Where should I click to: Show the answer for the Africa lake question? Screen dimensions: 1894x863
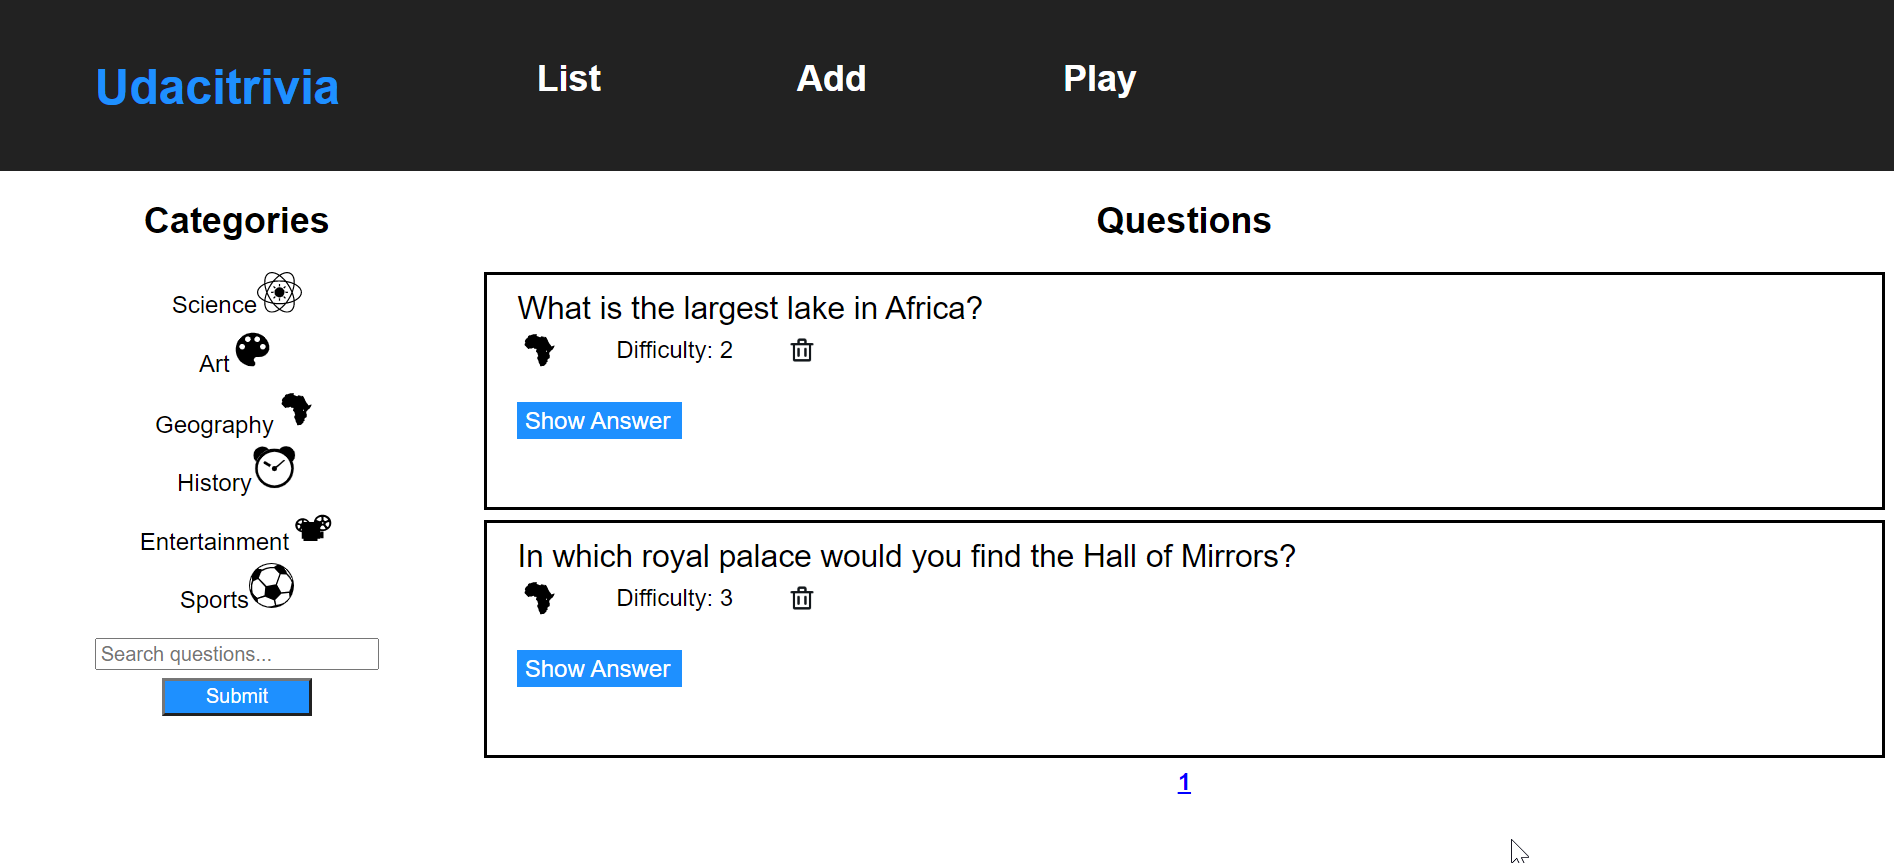coord(599,421)
